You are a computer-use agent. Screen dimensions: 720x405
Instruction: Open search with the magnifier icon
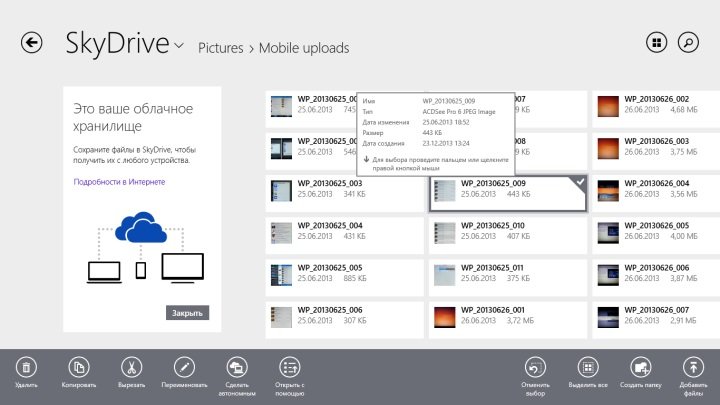click(x=688, y=43)
